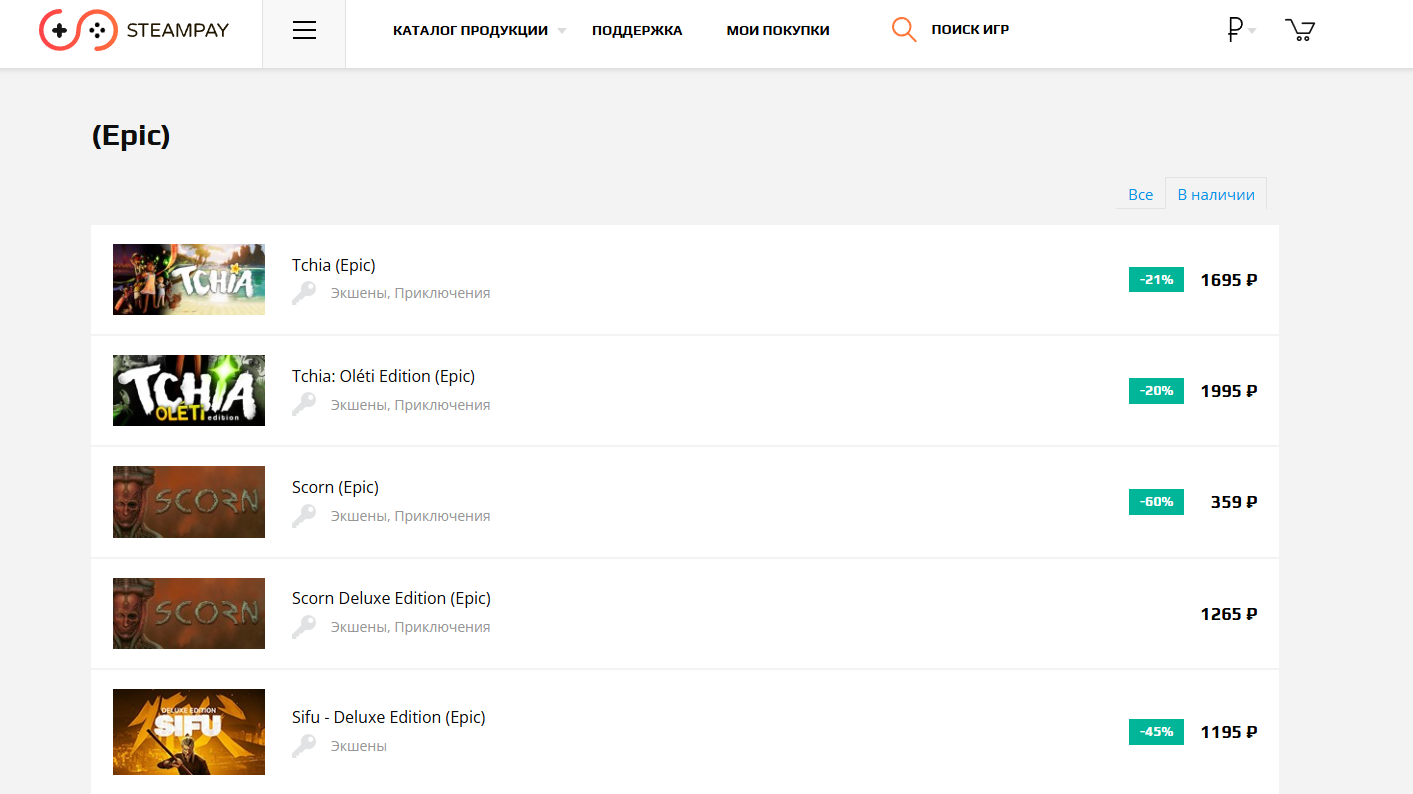Click the -20% discount badge
This screenshot has height=794, width=1413.
[x=1156, y=391]
